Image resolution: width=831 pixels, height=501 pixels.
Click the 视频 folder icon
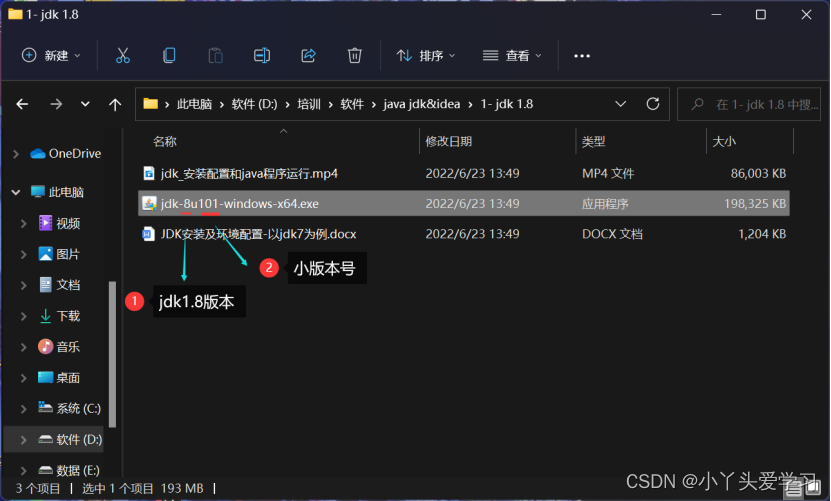(x=46, y=223)
